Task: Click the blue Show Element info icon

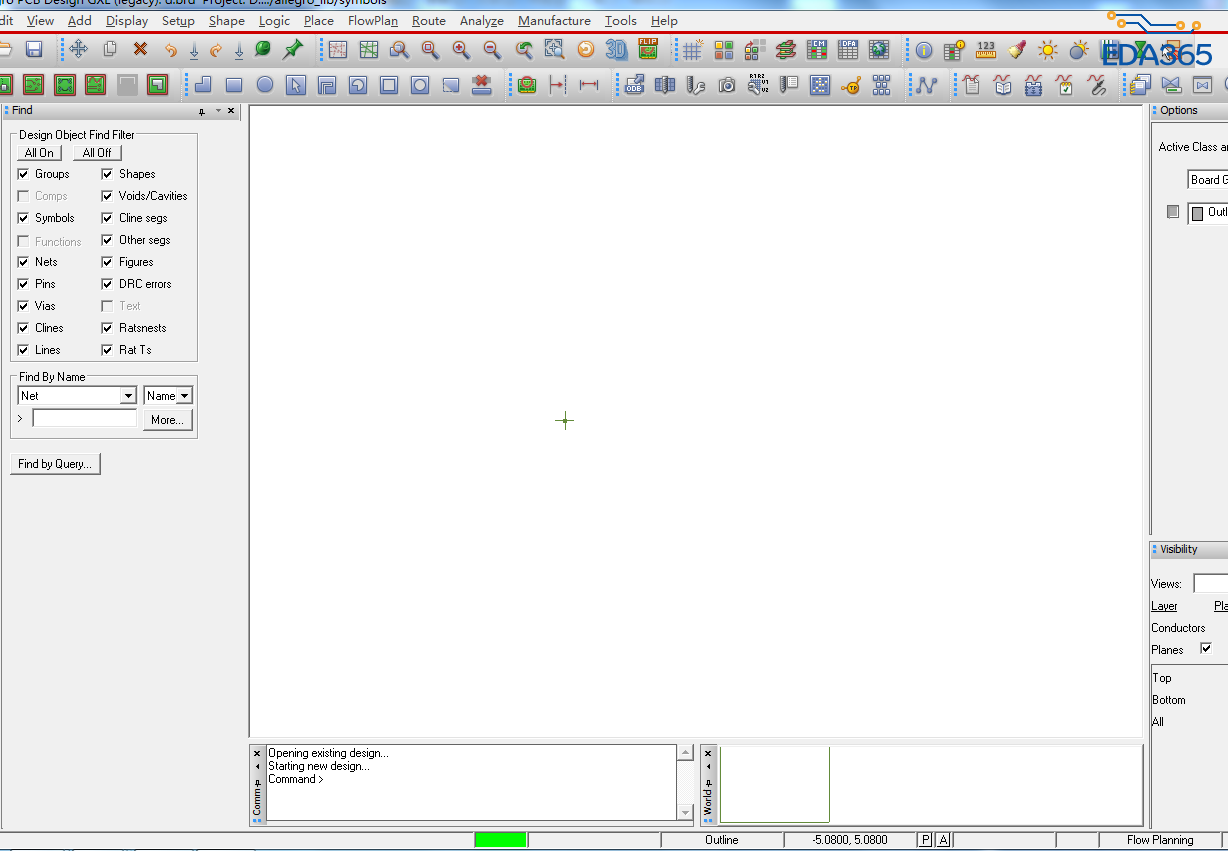Action: 924,49
